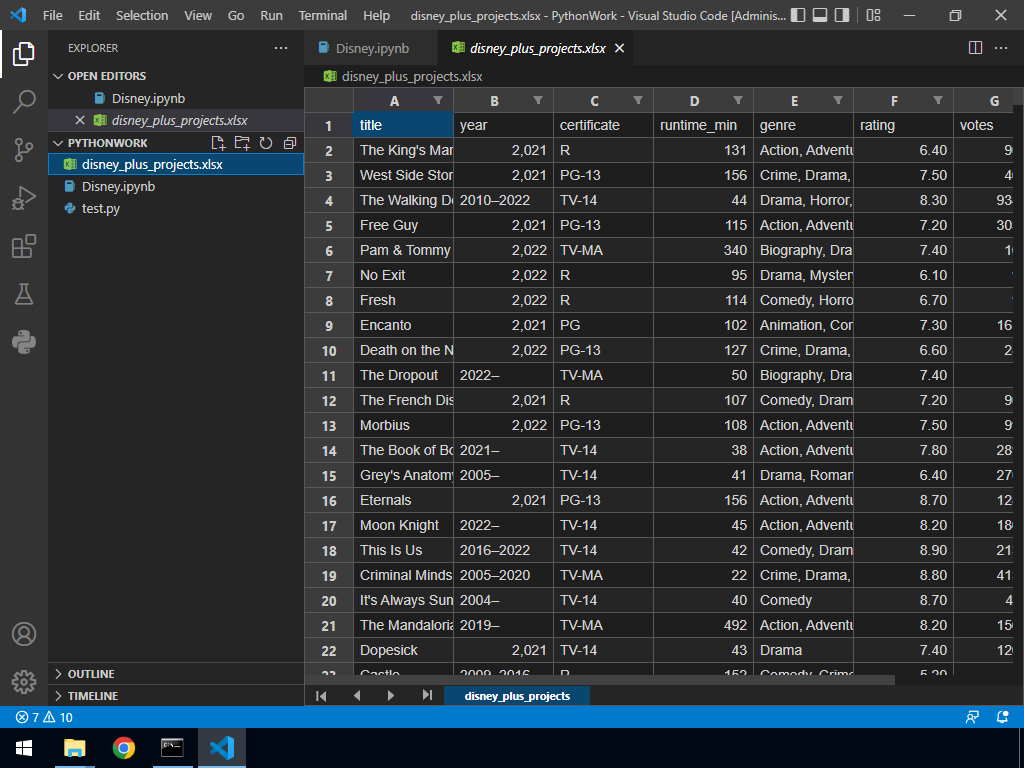Open filter dropdown on column D
The height and width of the screenshot is (768, 1024).
pos(738,100)
